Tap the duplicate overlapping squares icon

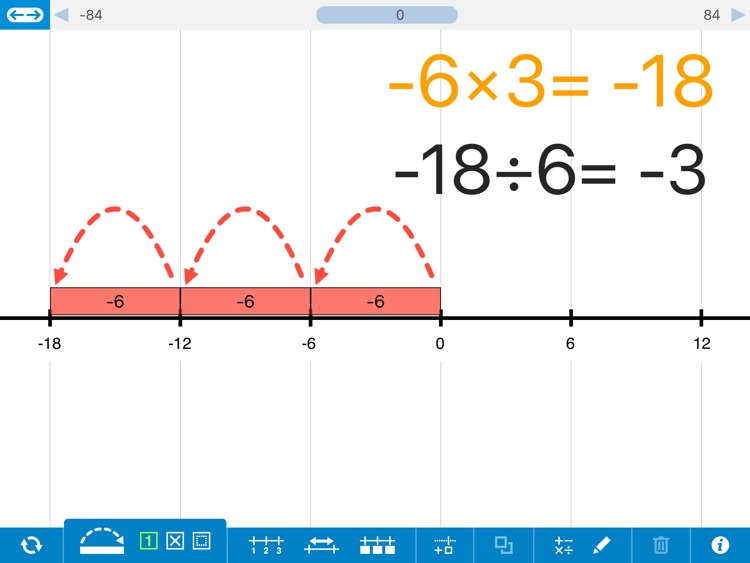click(x=504, y=545)
